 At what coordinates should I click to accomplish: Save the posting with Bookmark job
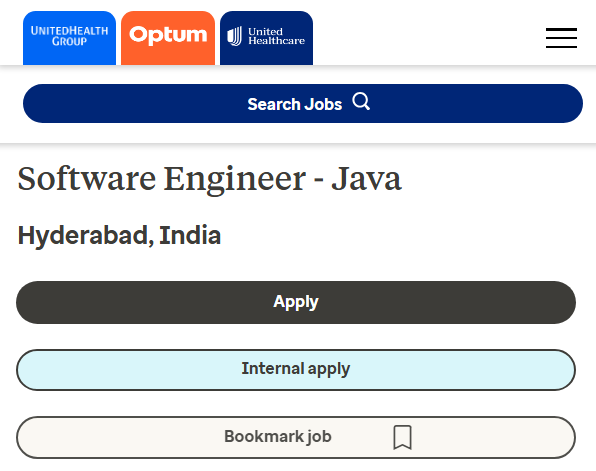[x=296, y=437]
